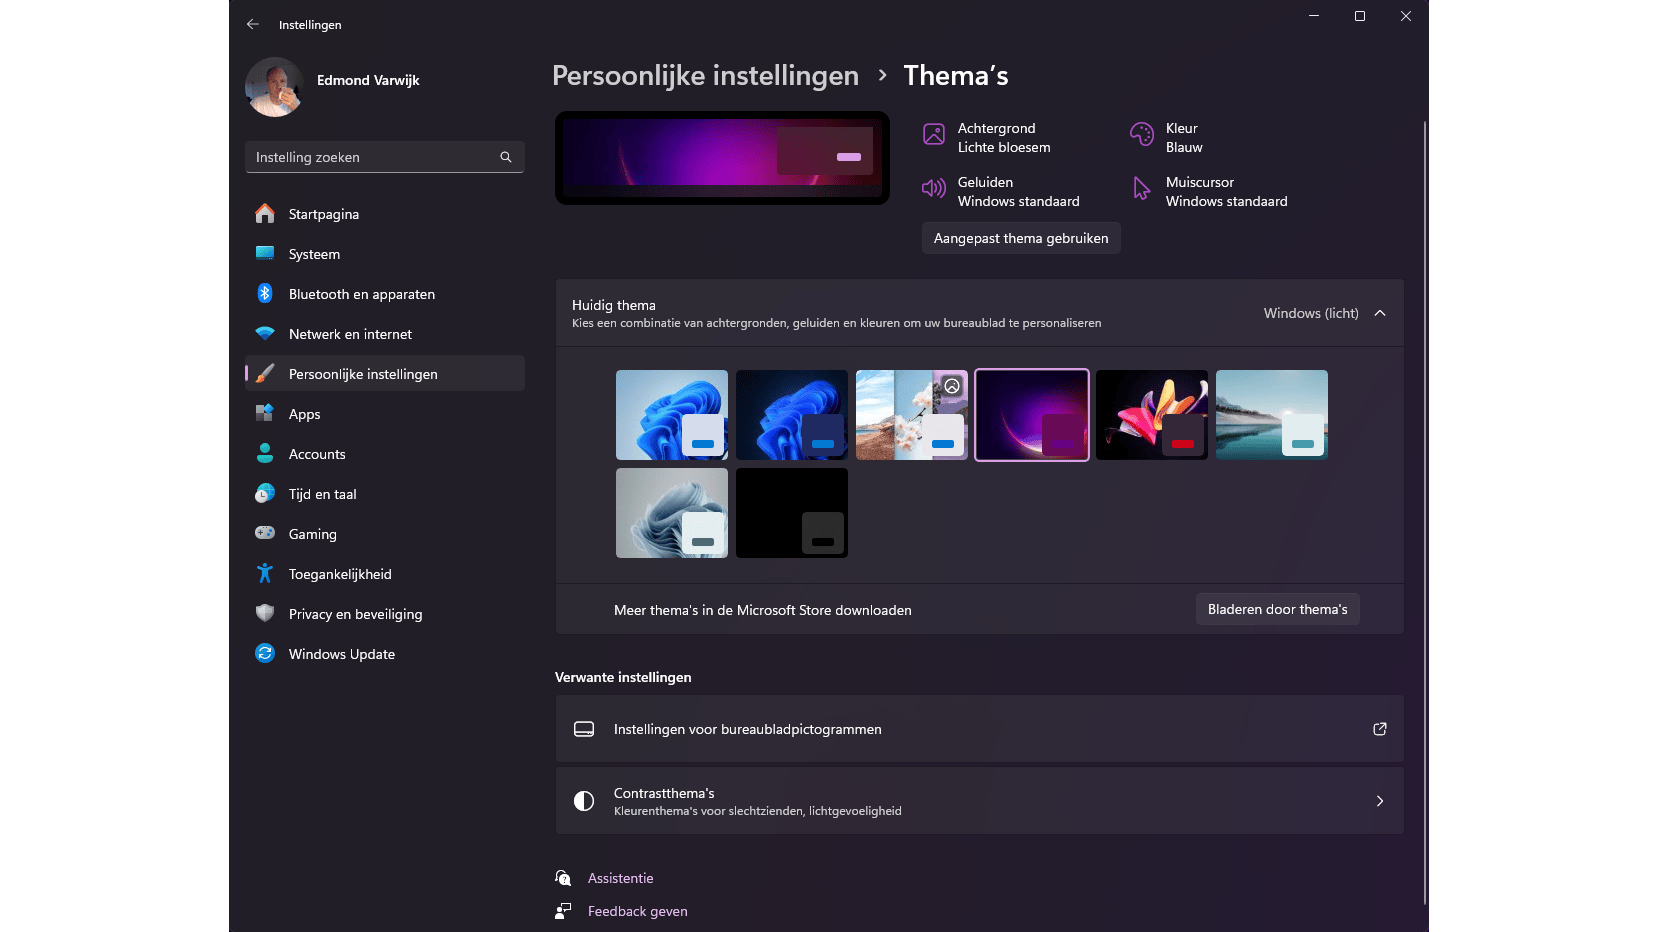This screenshot has width=1657, height=932.
Task: Open Contrastthema's via the right chevron
Action: (x=1380, y=801)
